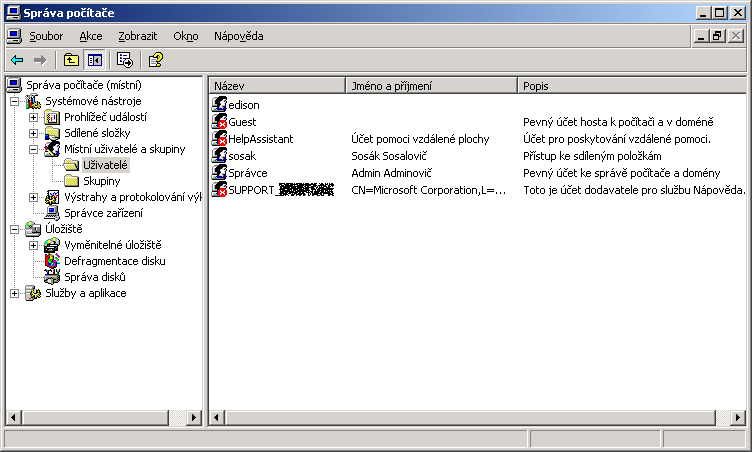The image size is (752, 452).
Task: Click the Export list toolbar icon
Action: coord(125,60)
